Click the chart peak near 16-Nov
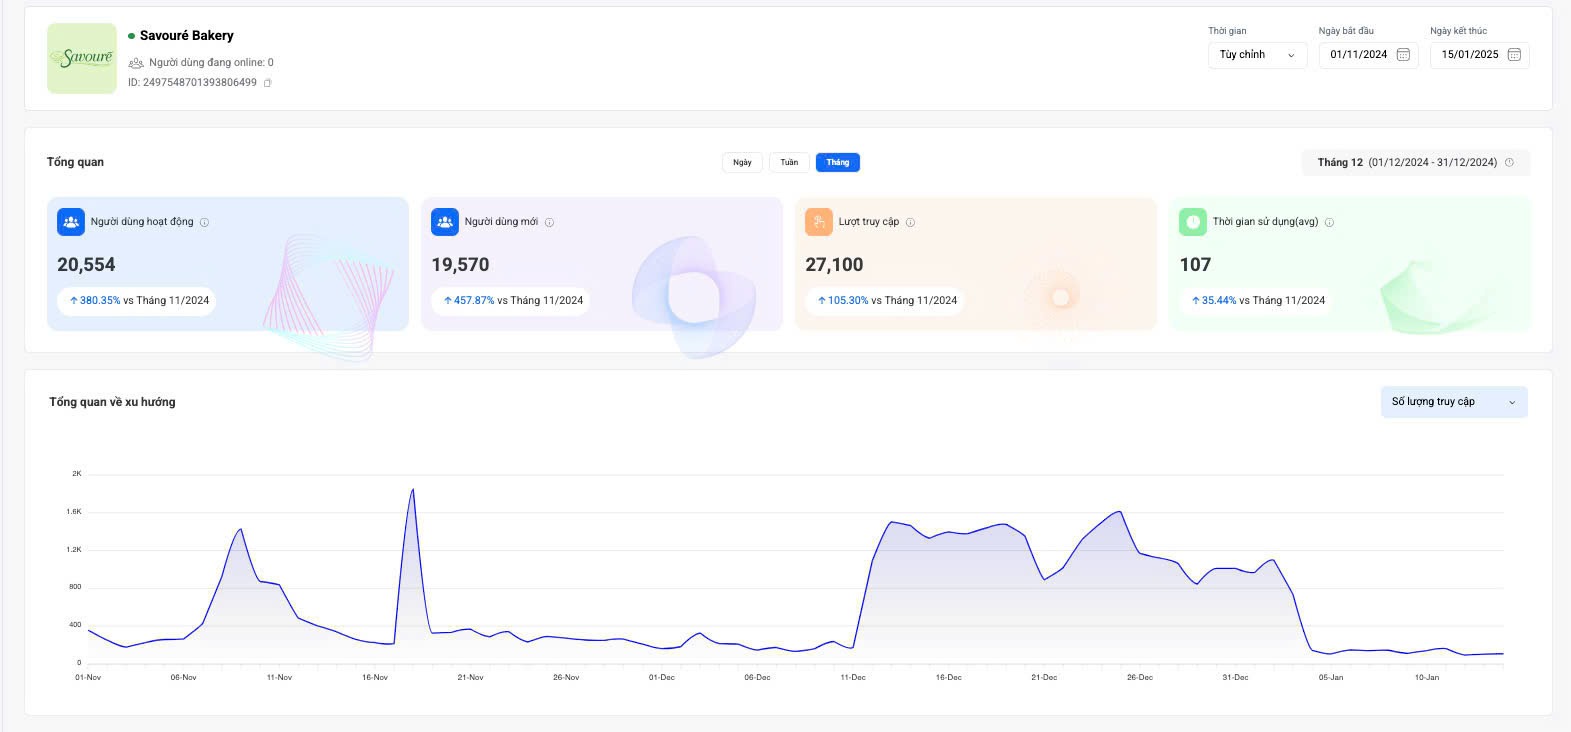The width and height of the screenshot is (1571, 732). click(x=413, y=490)
